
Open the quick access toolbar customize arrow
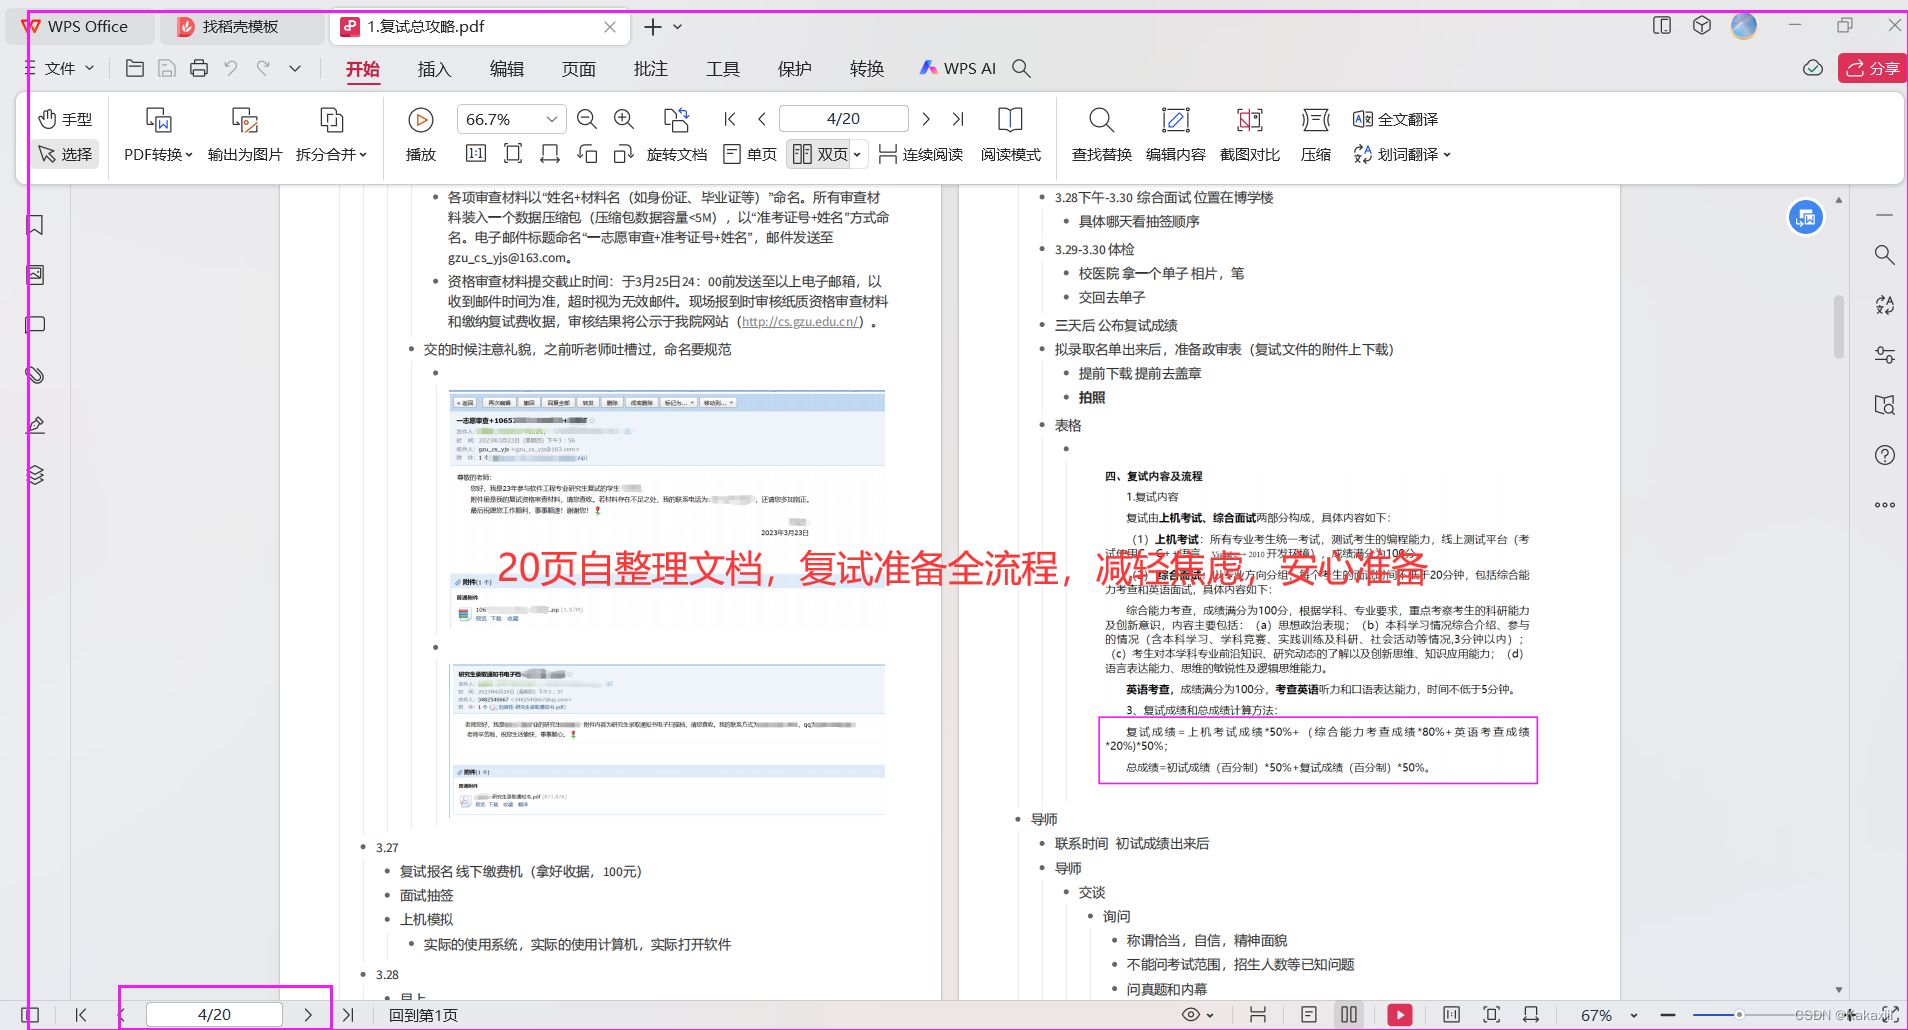pos(295,68)
